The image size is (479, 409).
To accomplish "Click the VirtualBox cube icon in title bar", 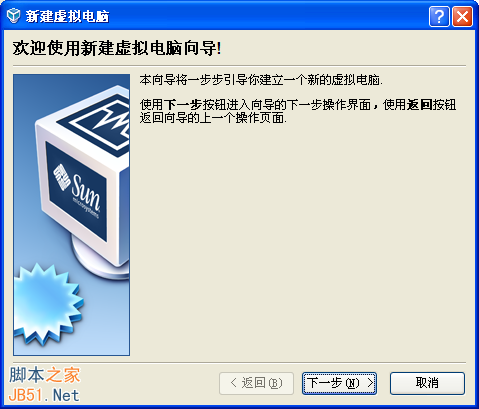I will [13, 16].
